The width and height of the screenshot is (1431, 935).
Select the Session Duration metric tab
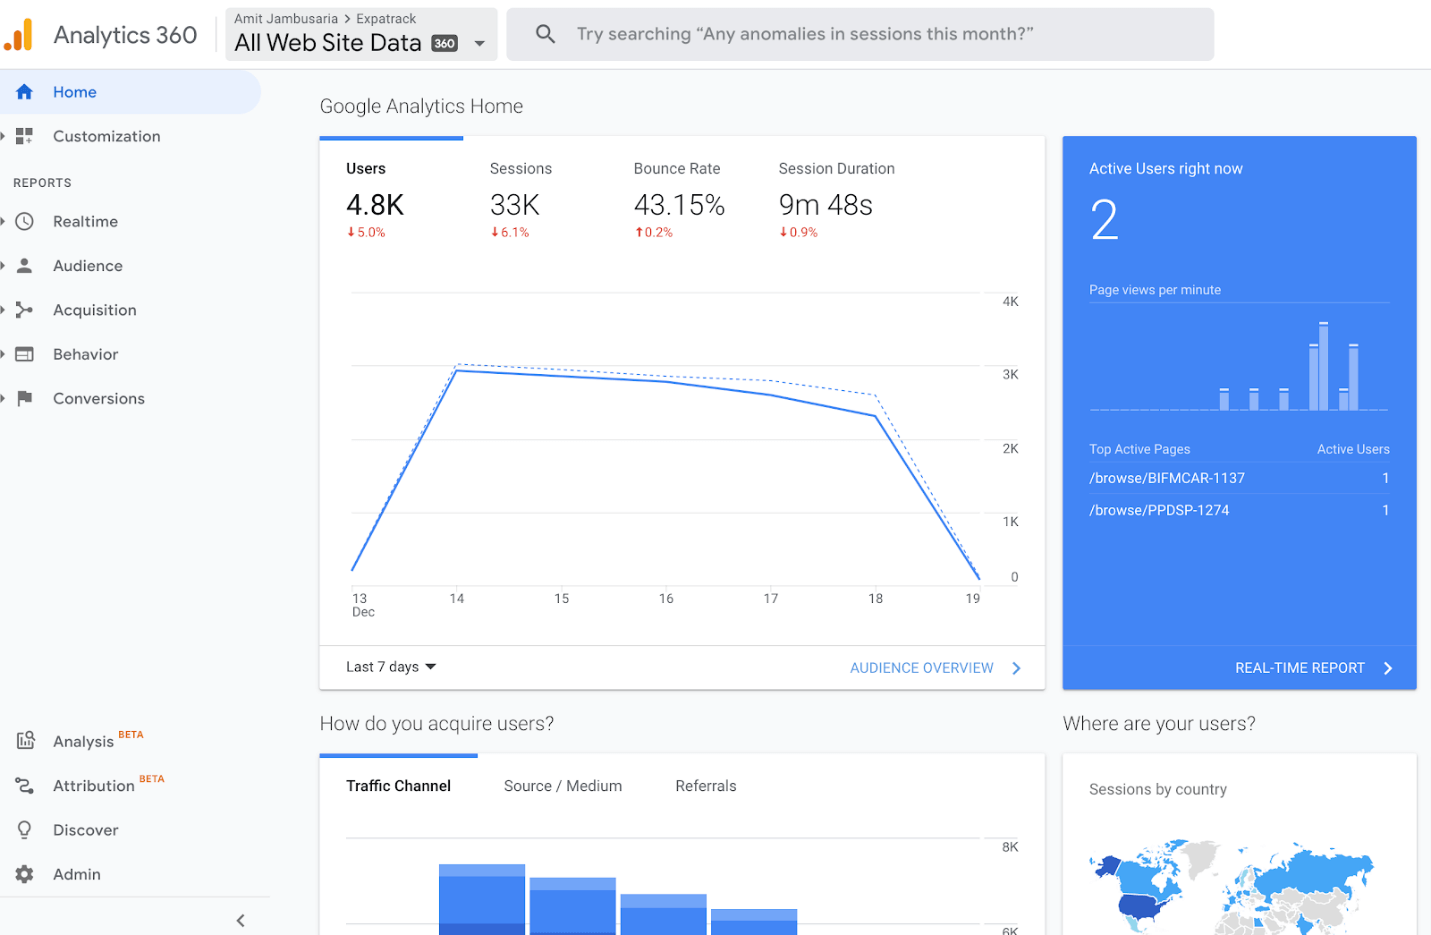pyautogui.click(x=837, y=198)
